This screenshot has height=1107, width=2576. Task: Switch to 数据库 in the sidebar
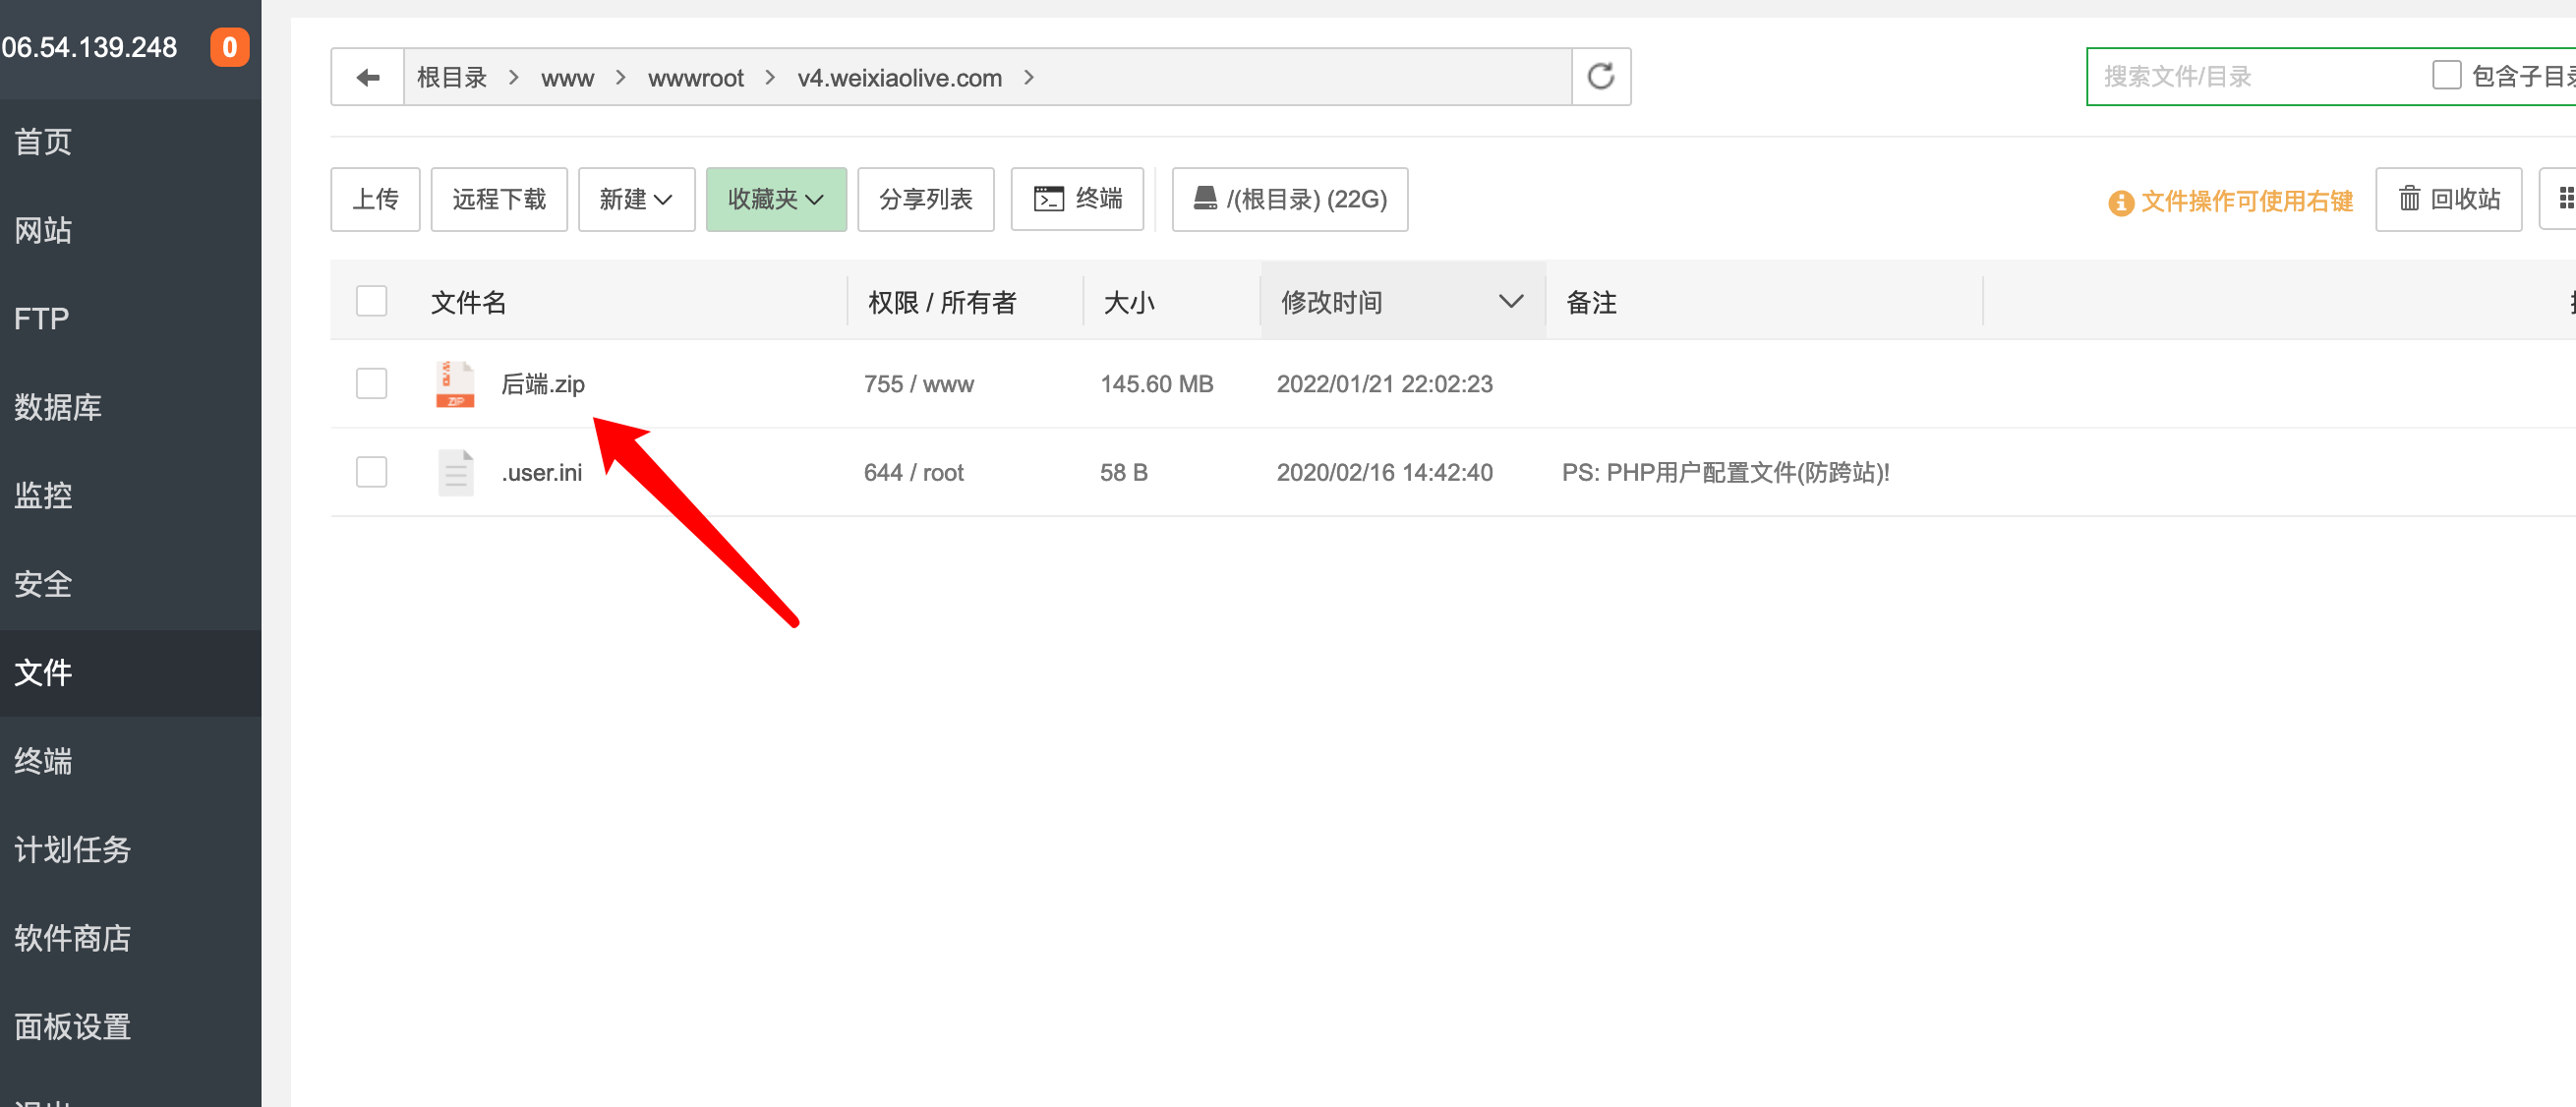point(57,407)
